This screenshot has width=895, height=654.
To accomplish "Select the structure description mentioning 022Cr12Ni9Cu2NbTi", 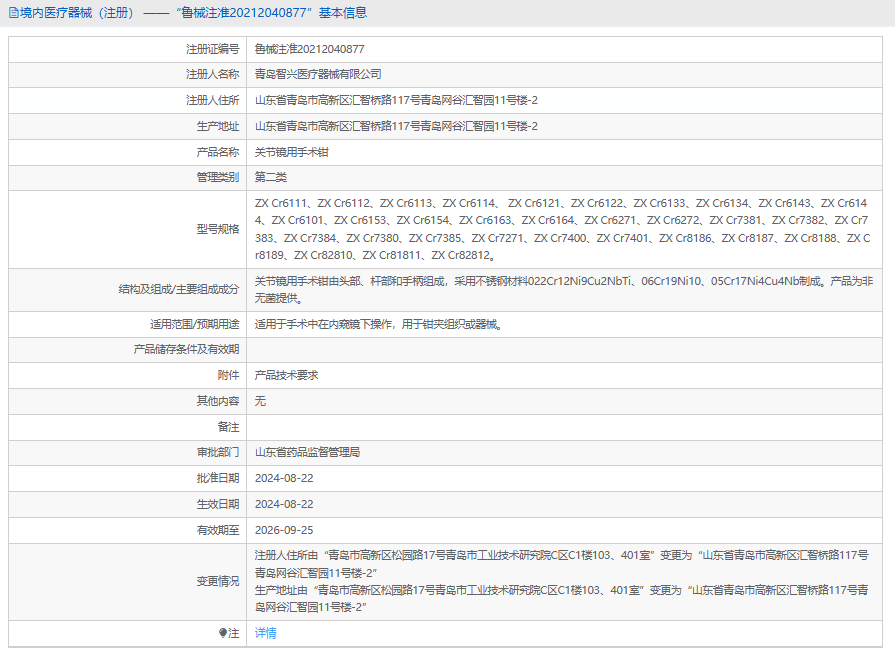I will pyautogui.click(x=564, y=289).
